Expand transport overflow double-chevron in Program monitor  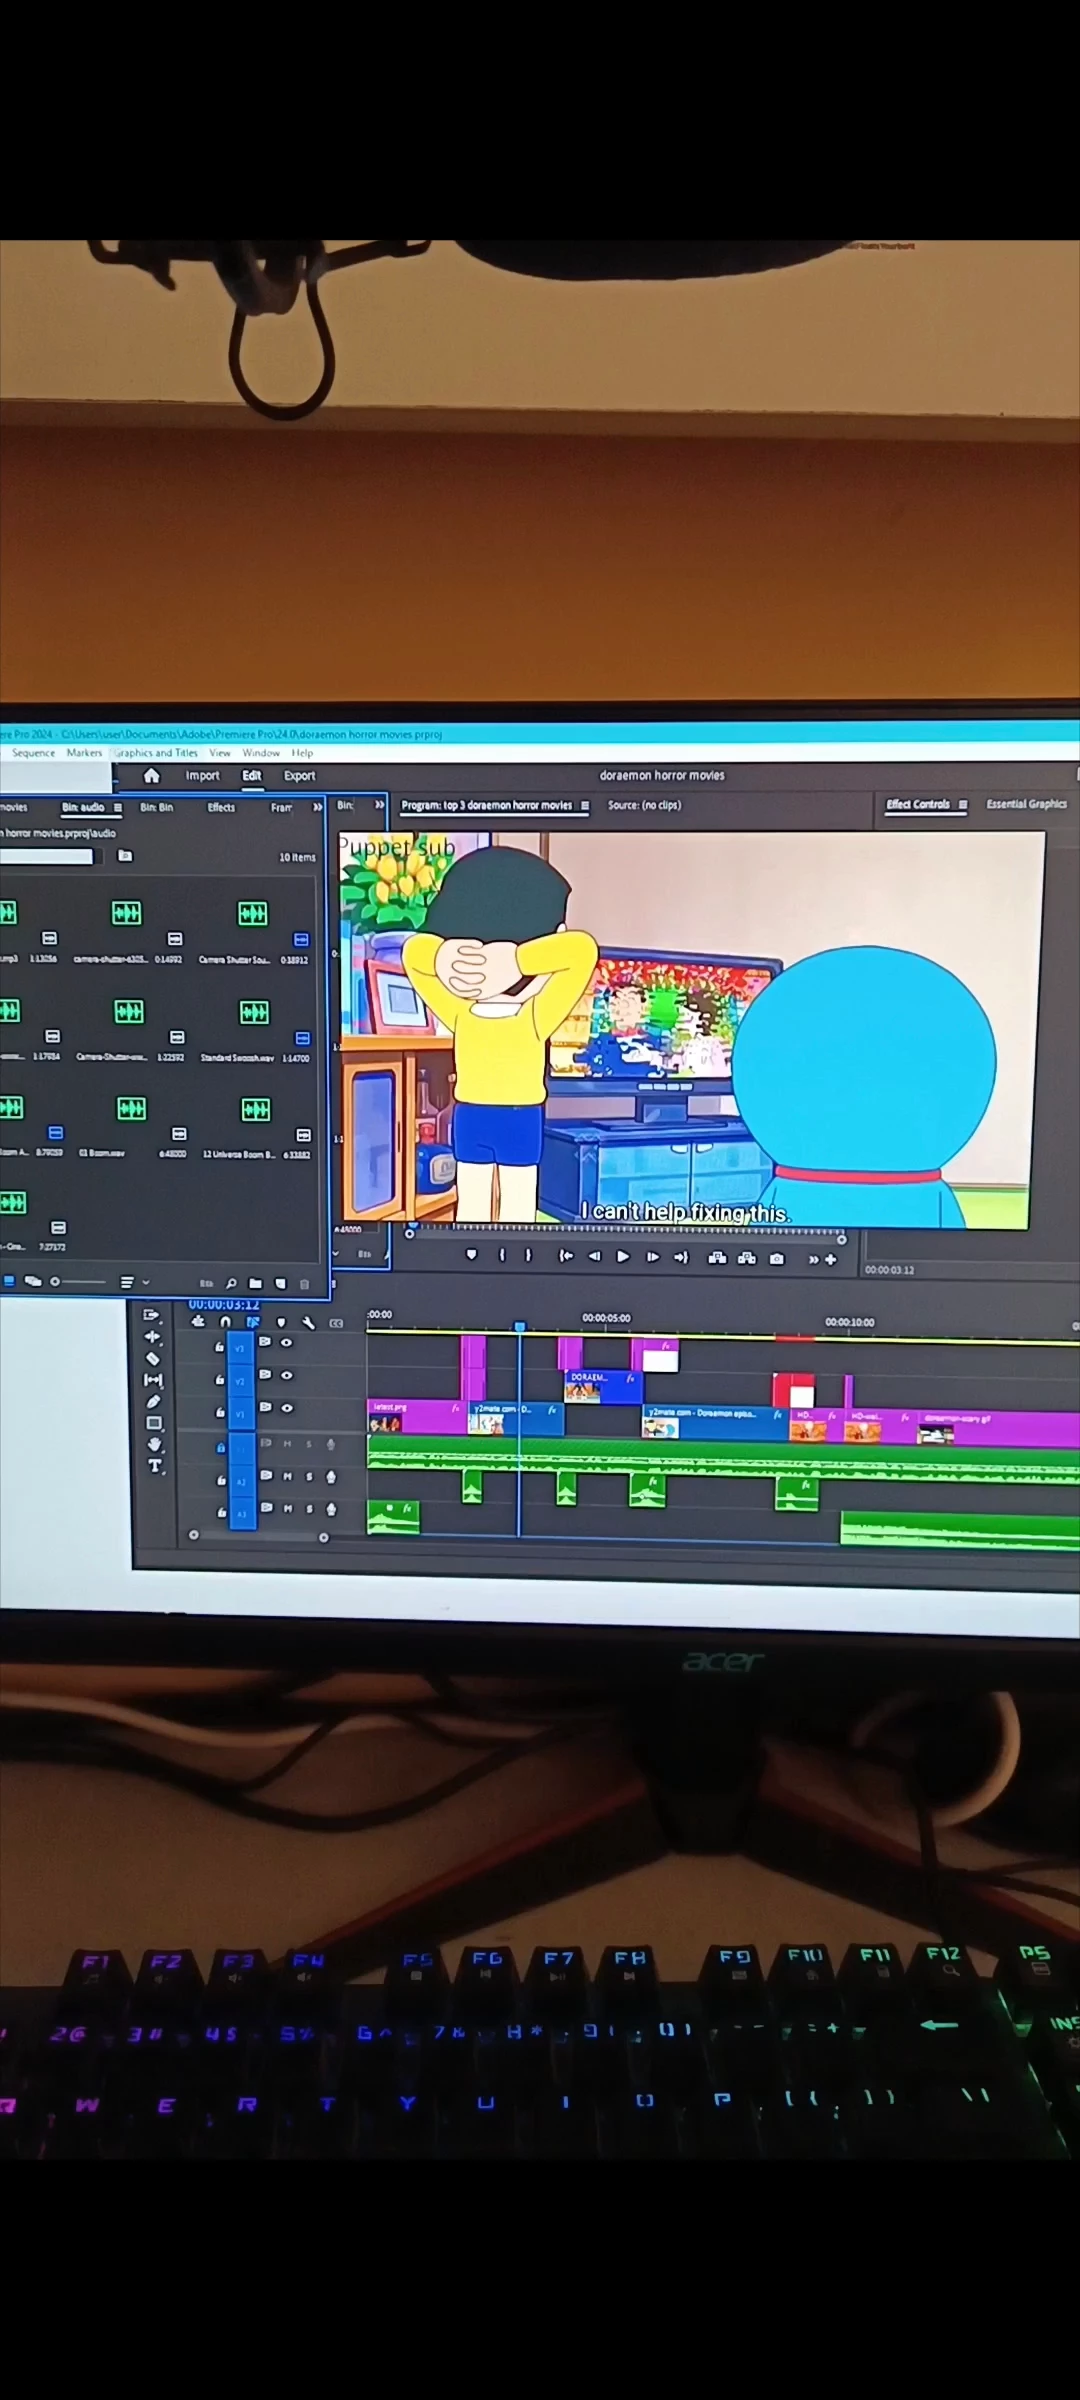coord(813,1260)
